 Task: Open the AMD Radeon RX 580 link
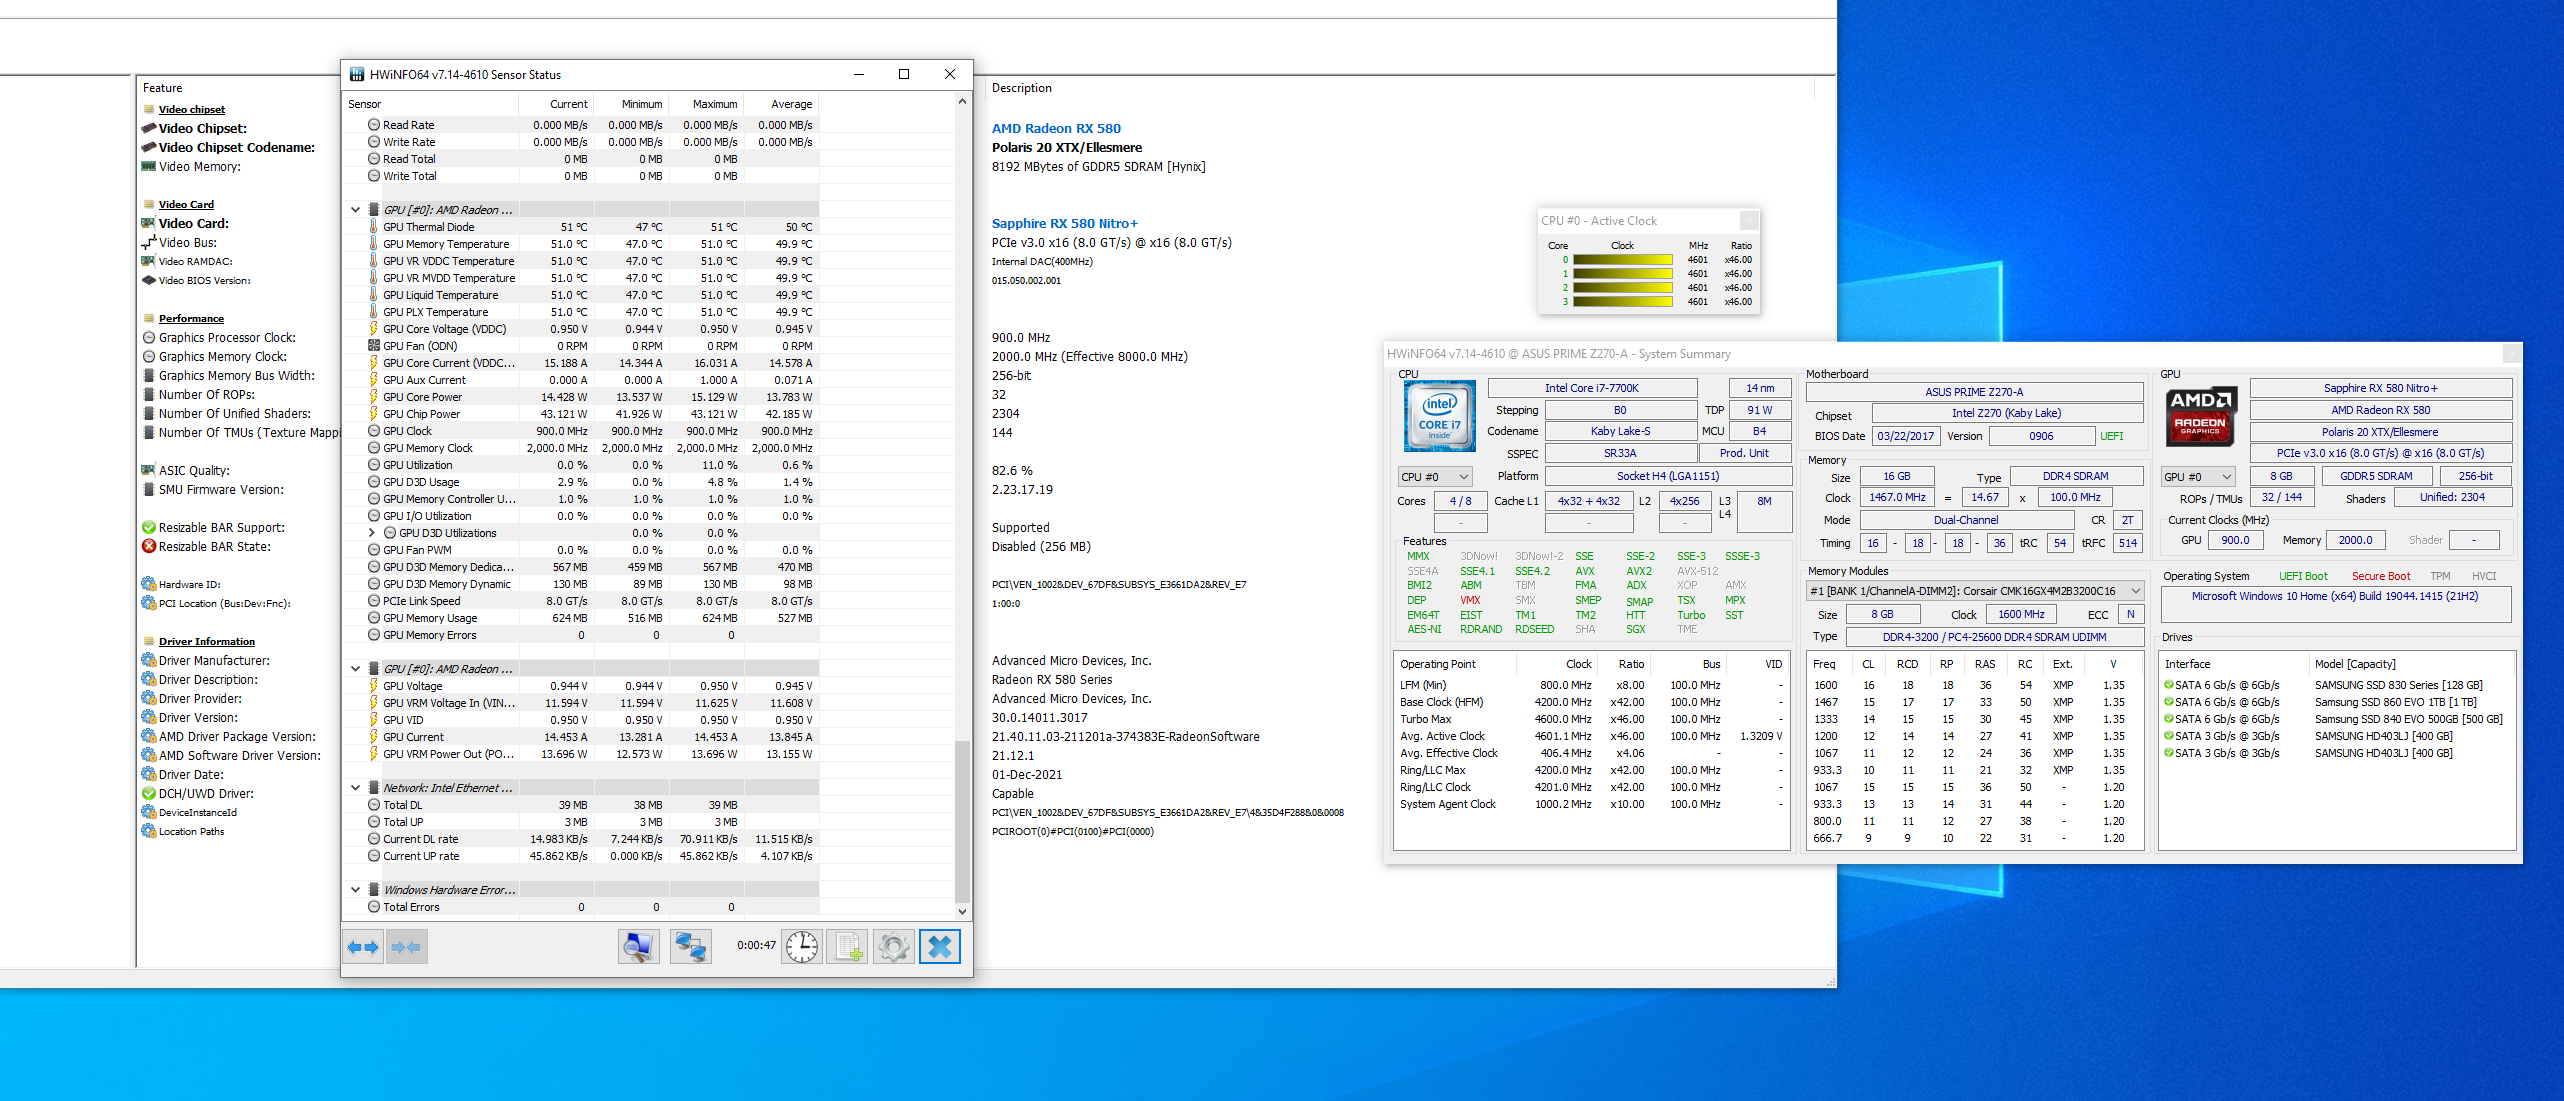pyautogui.click(x=1056, y=128)
